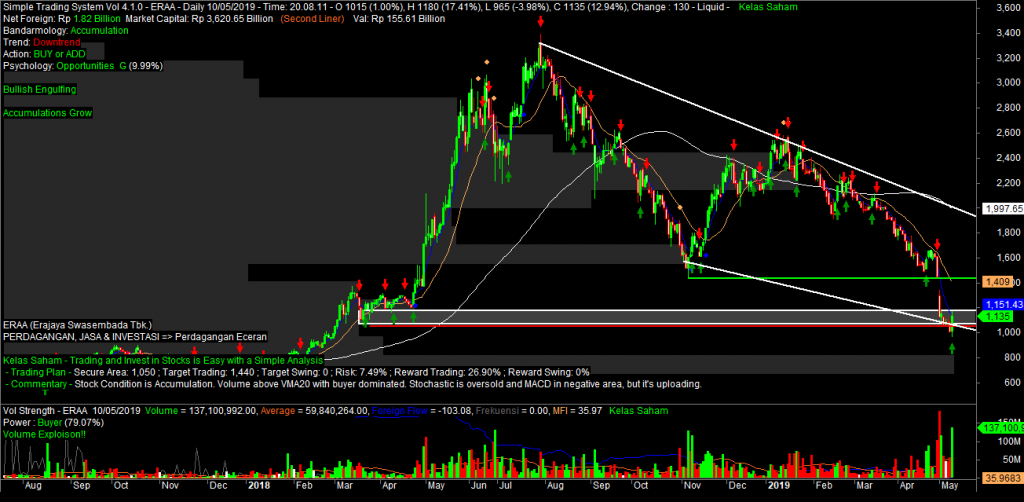Click the 'Accumulations Grow' label
The height and width of the screenshot is (502, 1024).
[x=48, y=114]
